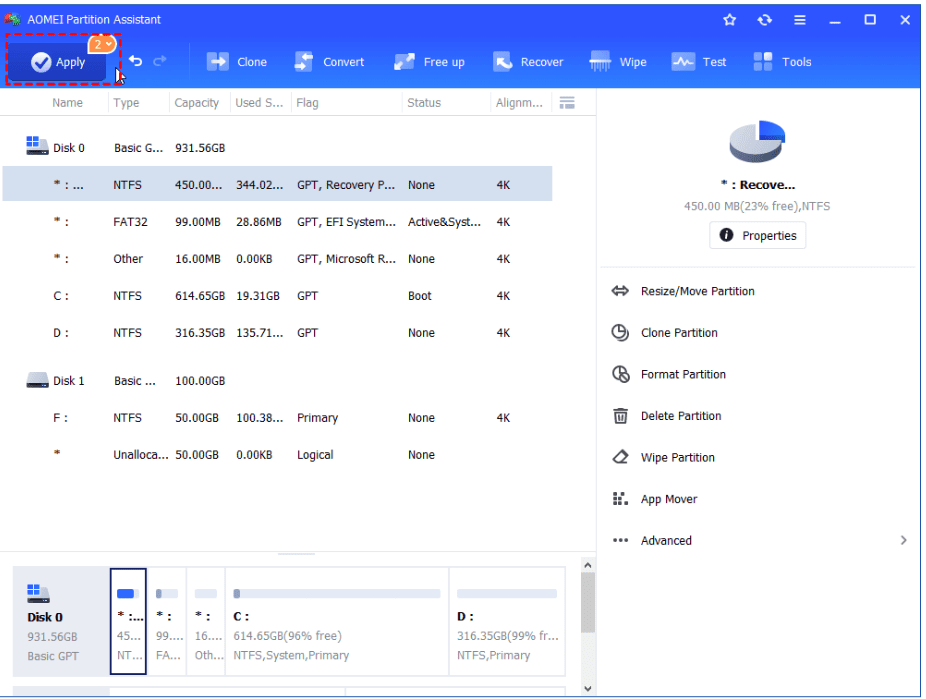Viewport: 926px width, 699px height.
Task: Click the Advanced label
Action: point(666,541)
